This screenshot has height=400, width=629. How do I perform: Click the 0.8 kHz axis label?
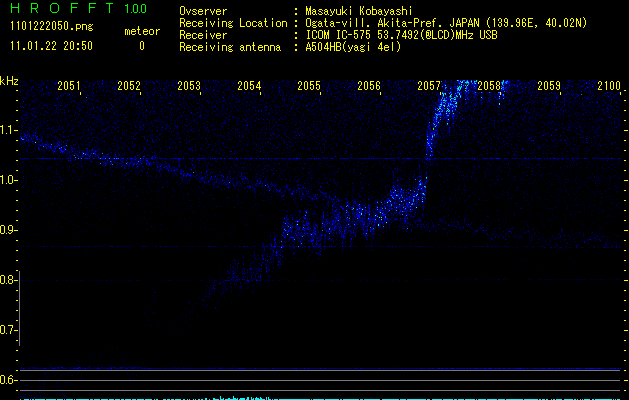point(7,280)
